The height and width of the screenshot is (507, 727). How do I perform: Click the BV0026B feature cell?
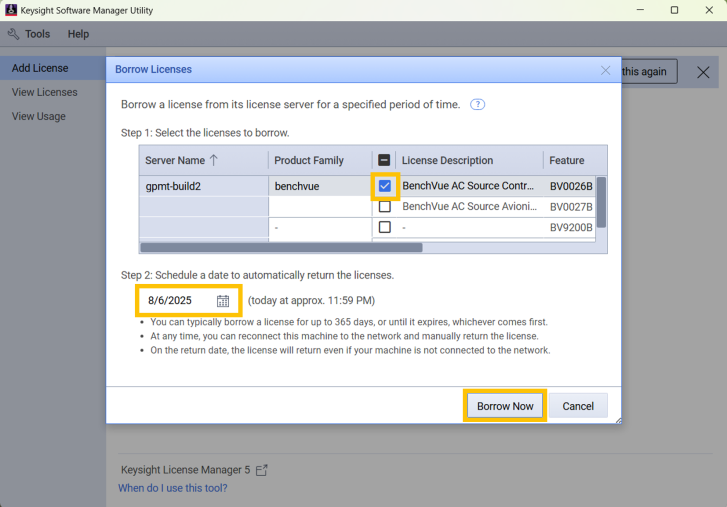(x=571, y=186)
